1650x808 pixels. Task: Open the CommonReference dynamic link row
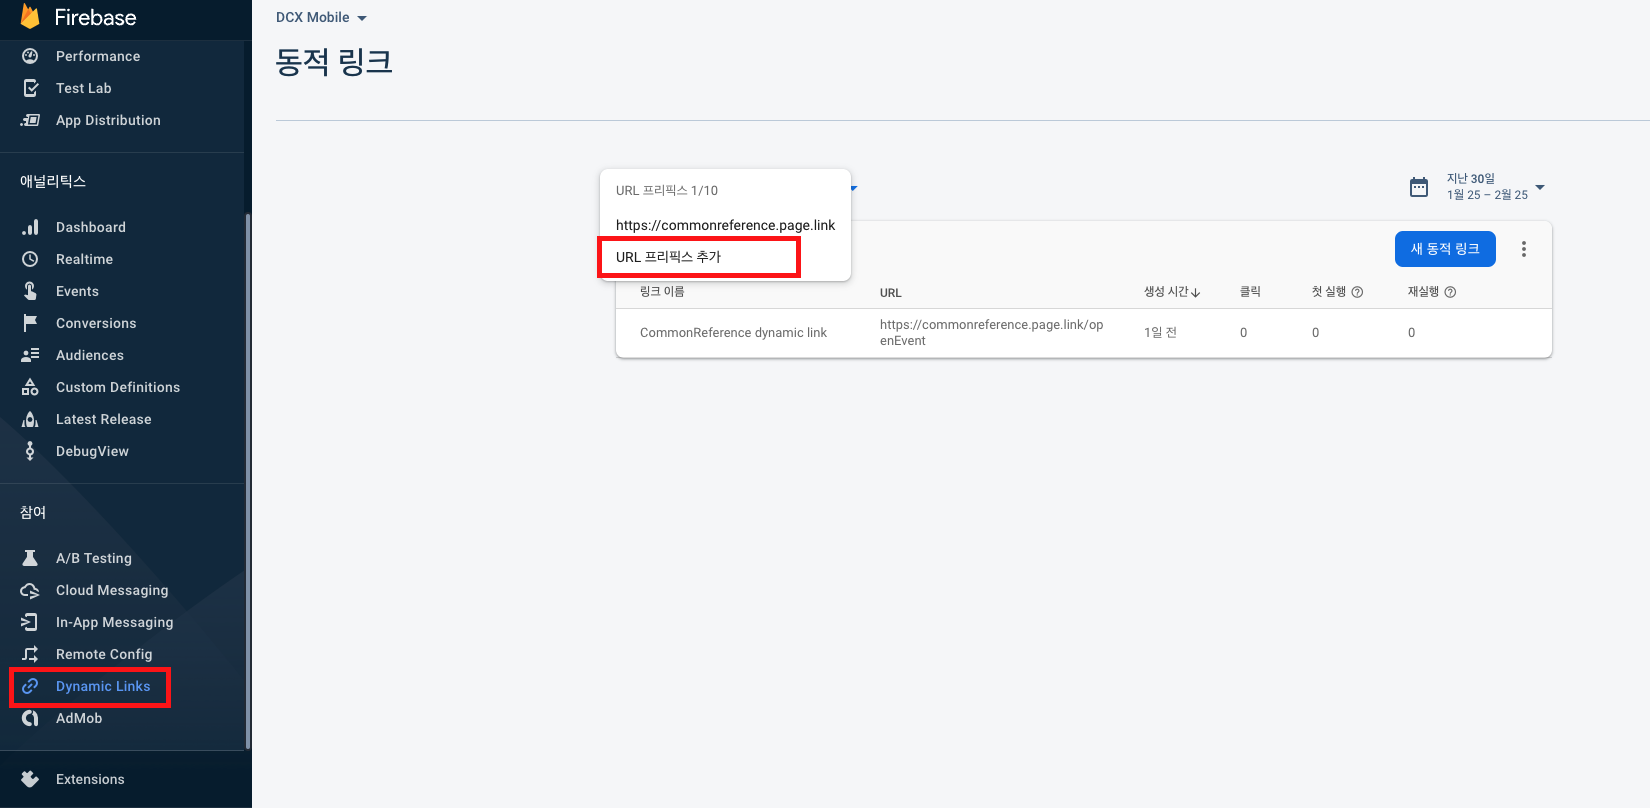[x=1084, y=333]
